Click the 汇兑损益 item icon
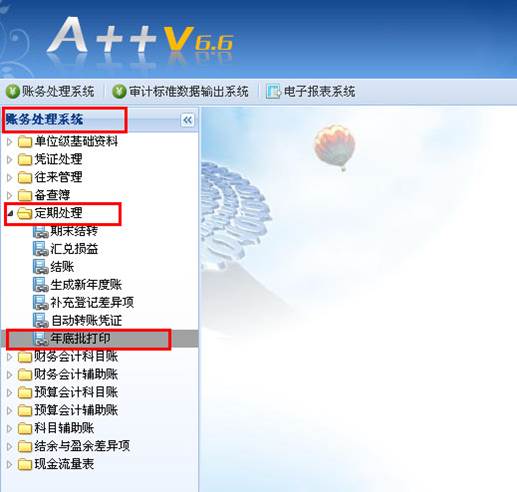517x492 pixels. (x=41, y=249)
